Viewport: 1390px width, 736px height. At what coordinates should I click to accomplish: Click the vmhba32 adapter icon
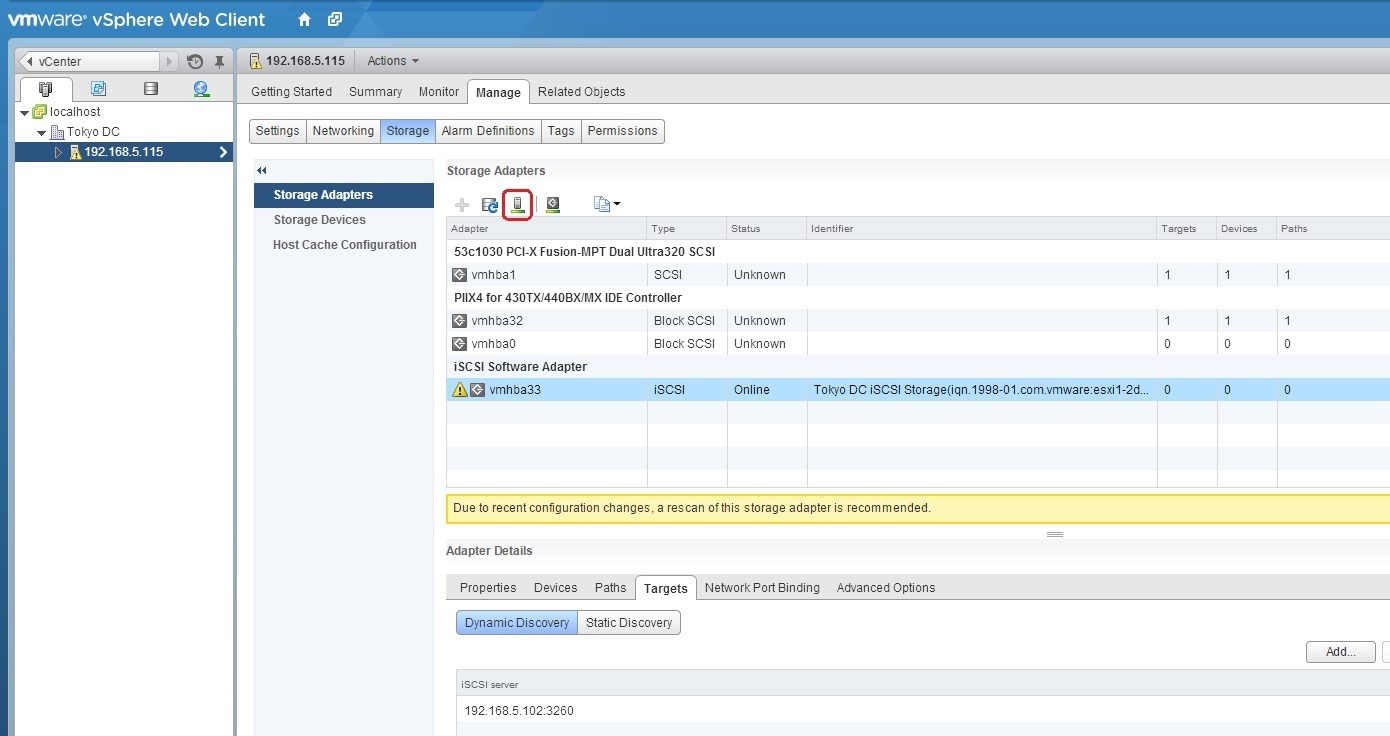click(460, 321)
